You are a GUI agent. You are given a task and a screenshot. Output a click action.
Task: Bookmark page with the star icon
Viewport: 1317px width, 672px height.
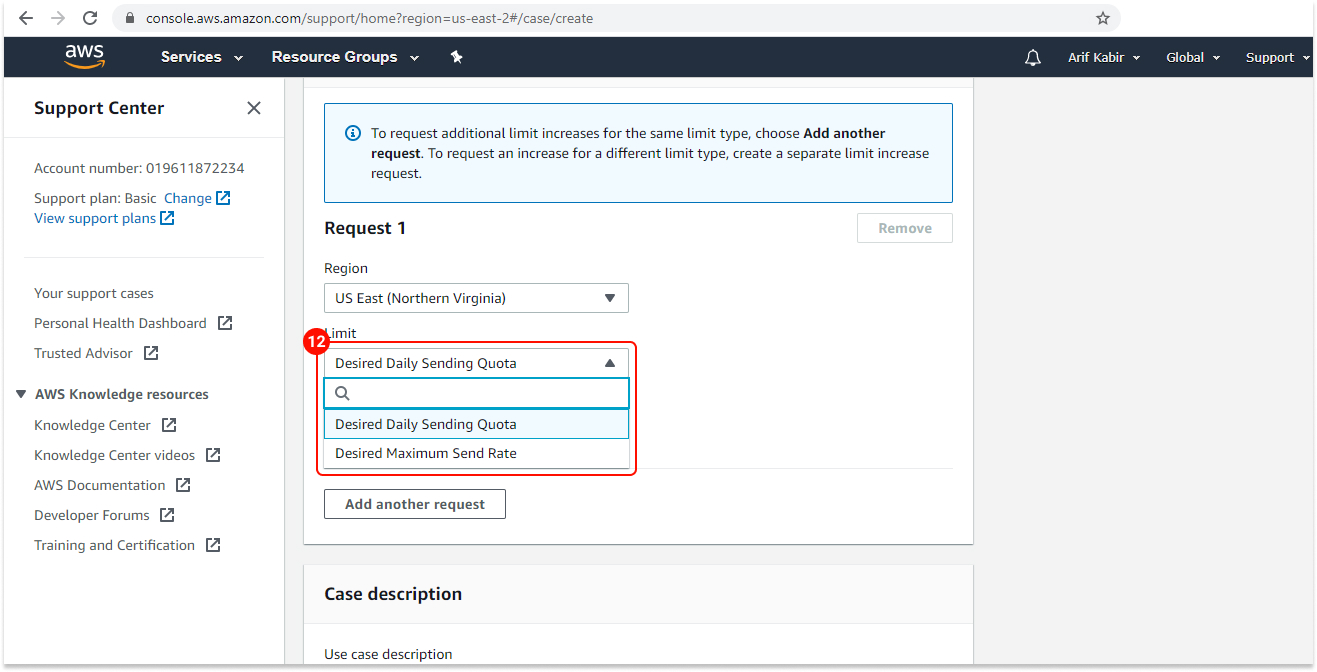pos(1103,18)
